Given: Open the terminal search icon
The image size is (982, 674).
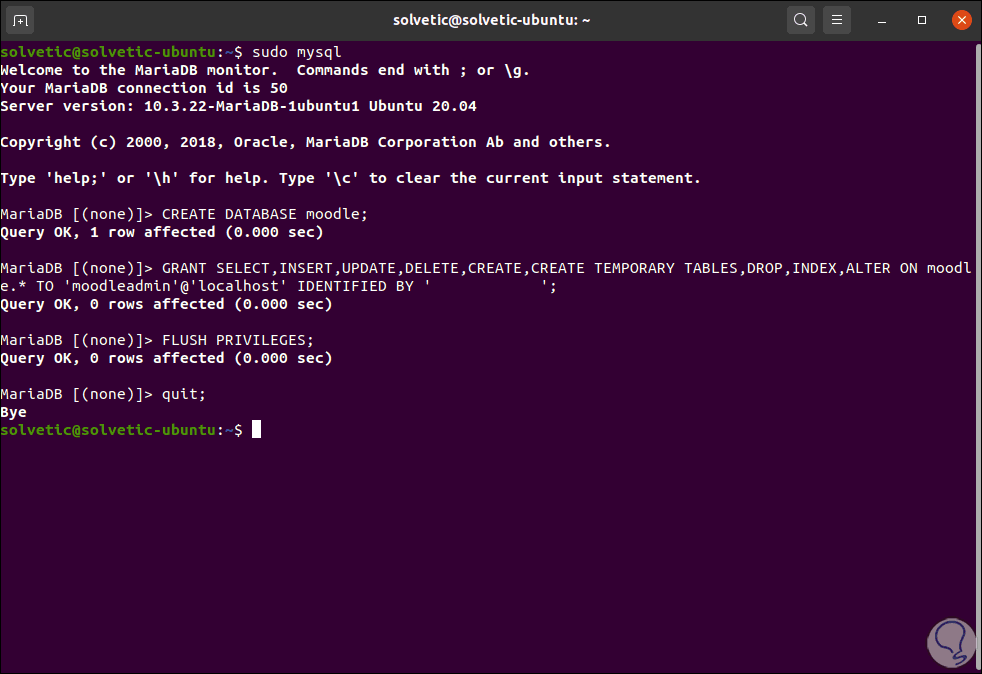Looking at the screenshot, I should click(x=800, y=19).
